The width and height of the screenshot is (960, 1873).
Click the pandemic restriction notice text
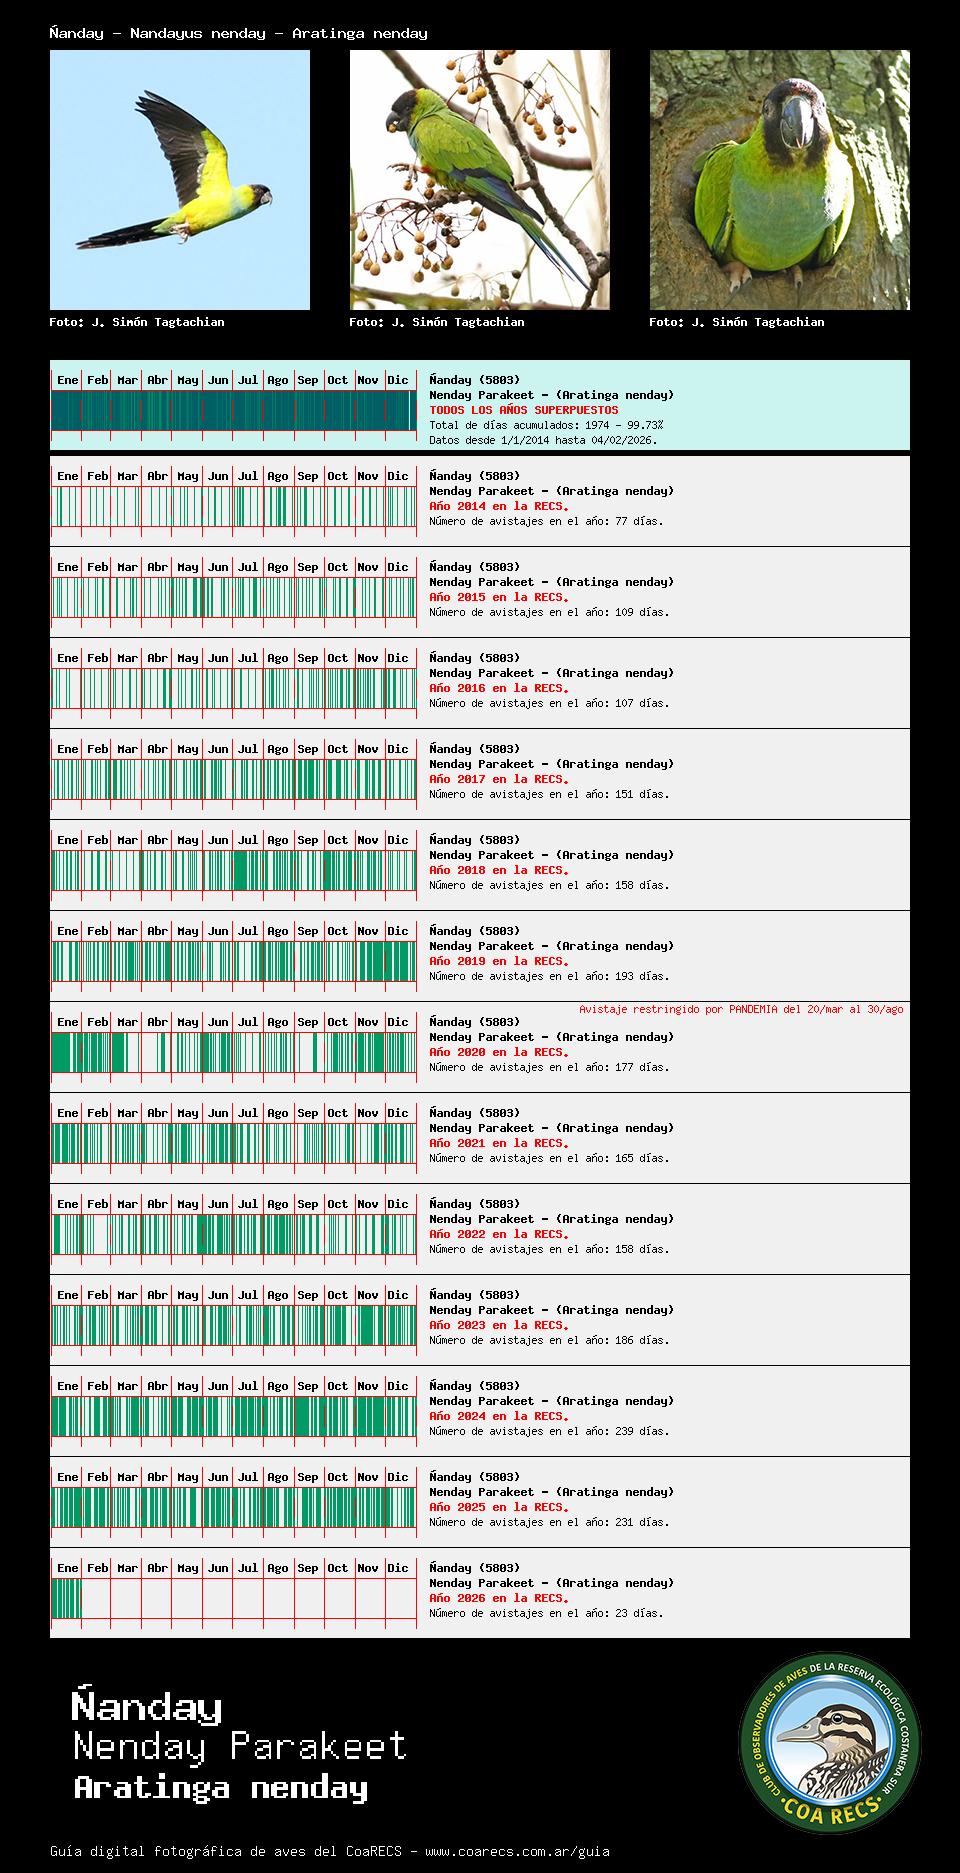point(740,1009)
